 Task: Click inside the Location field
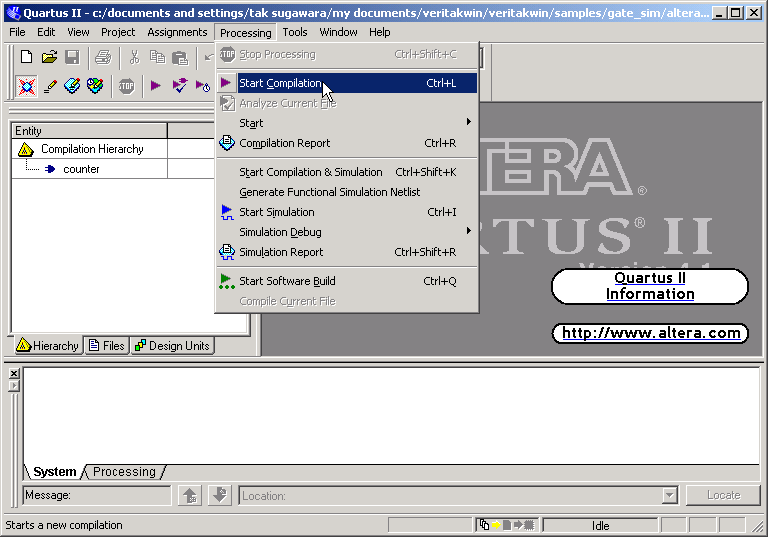[451, 496]
